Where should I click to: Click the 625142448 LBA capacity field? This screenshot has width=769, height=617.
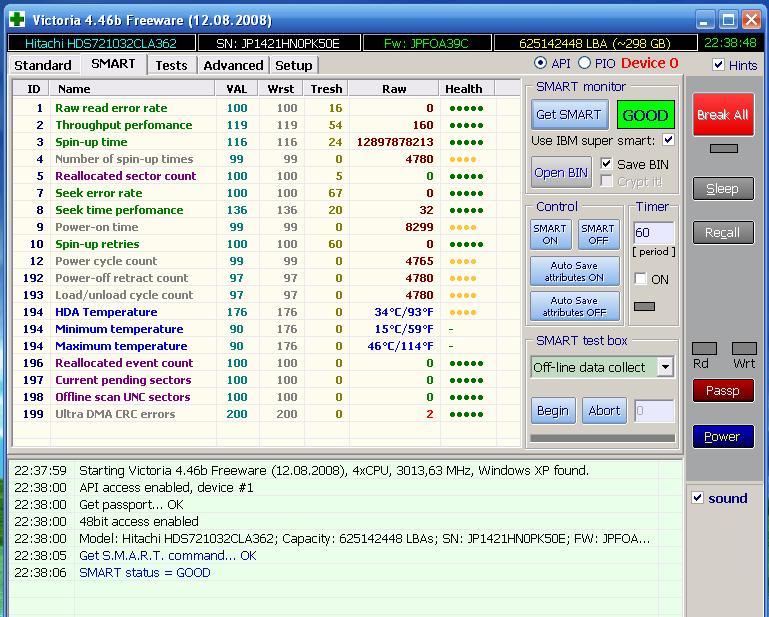tap(595, 43)
